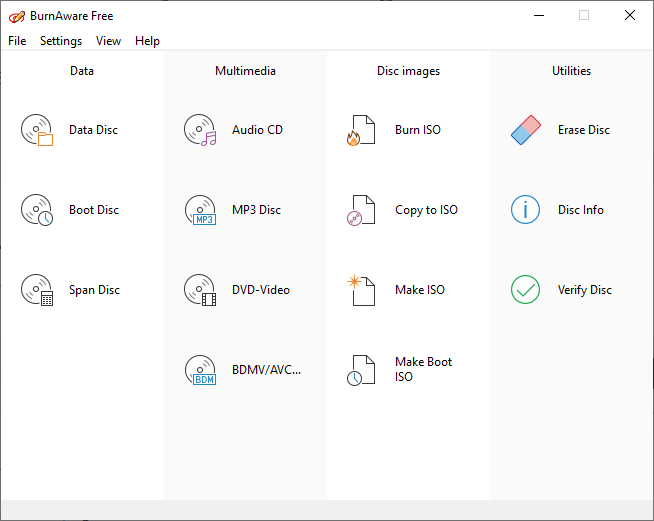Click the Erase Disc eraser icon
The height and width of the screenshot is (521, 654).
(x=526, y=130)
